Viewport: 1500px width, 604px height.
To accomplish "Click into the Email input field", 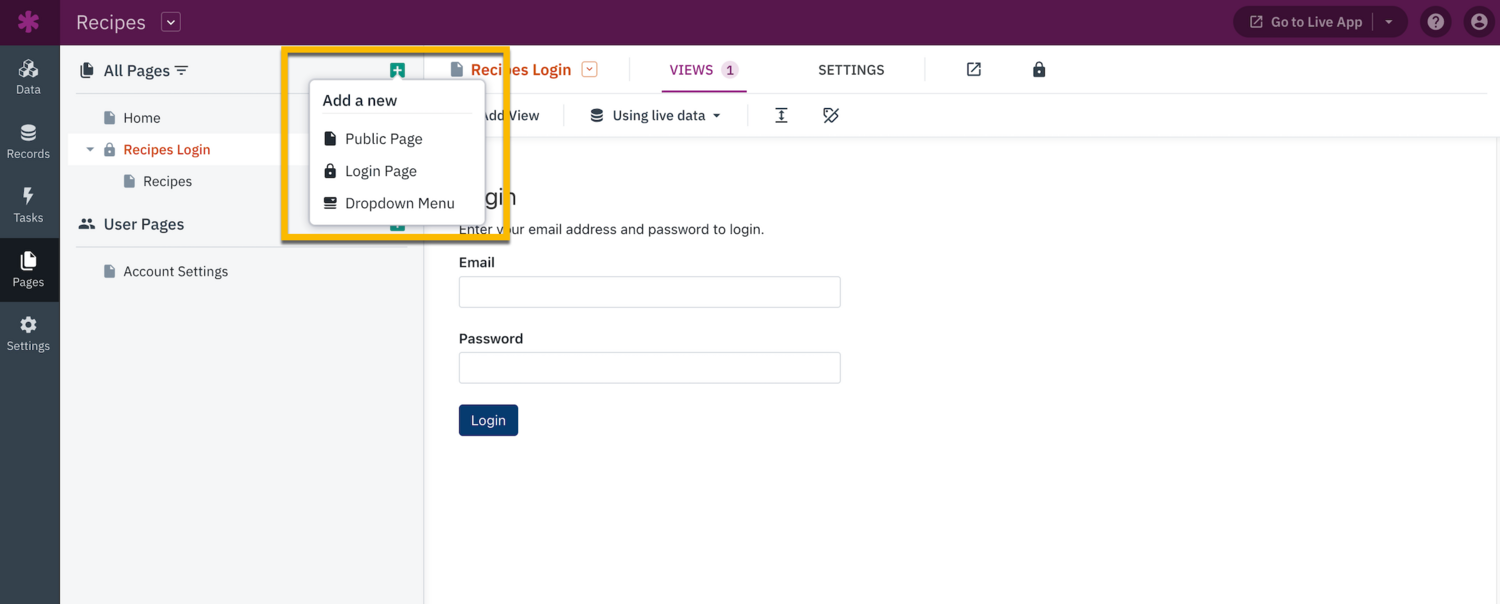I will click(x=649, y=292).
